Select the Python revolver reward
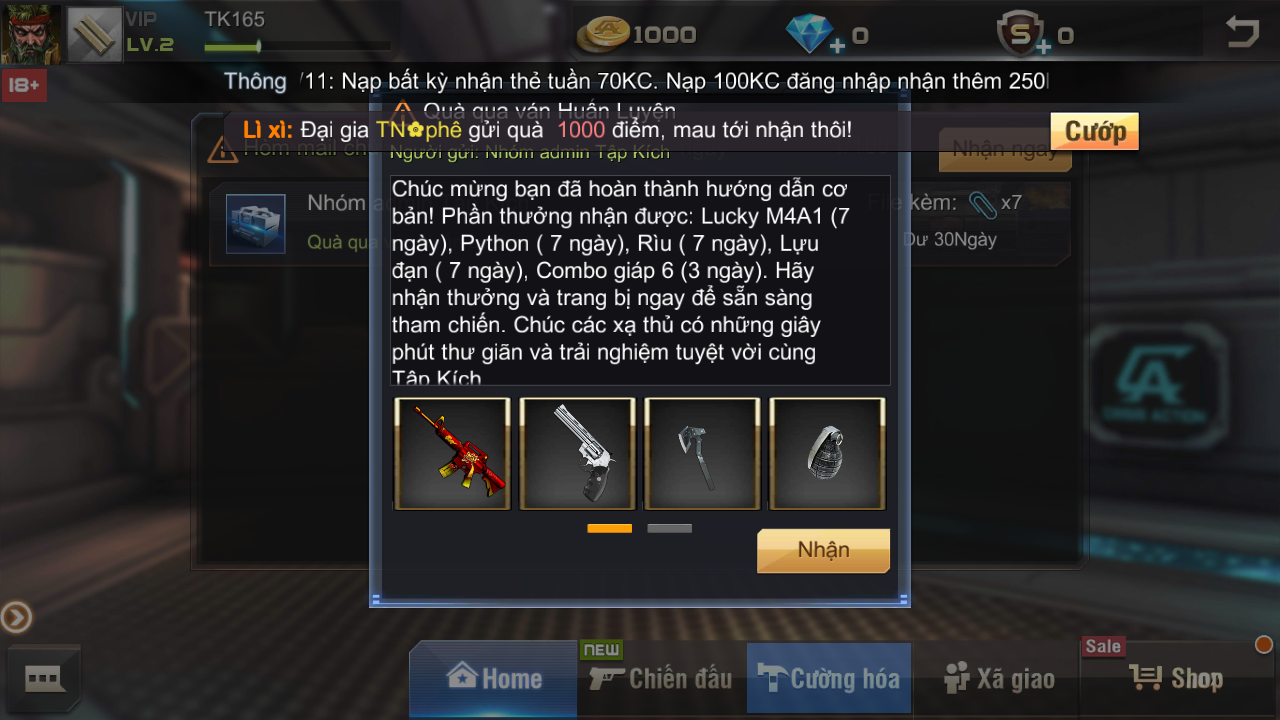1280x720 pixels. 578,454
